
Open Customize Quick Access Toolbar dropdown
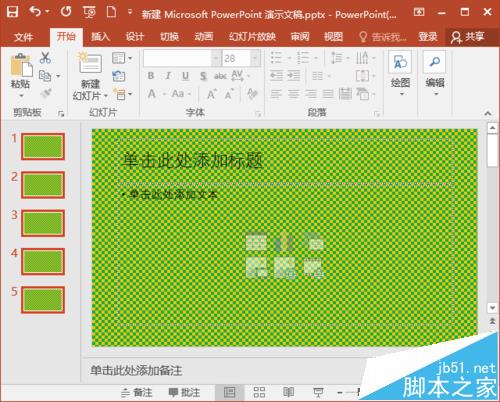pos(130,12)
